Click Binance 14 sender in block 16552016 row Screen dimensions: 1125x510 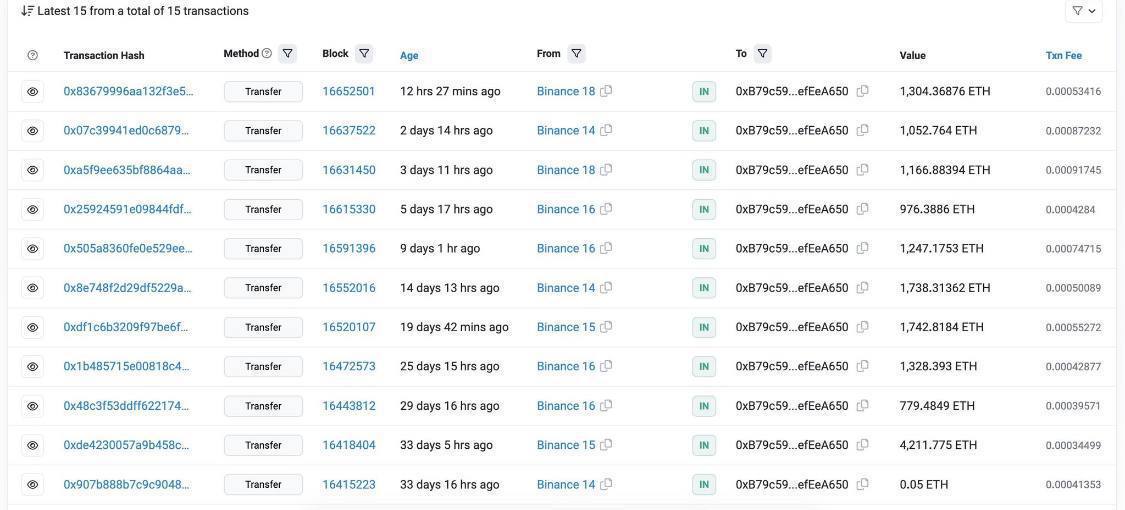[x=566, y=288]
